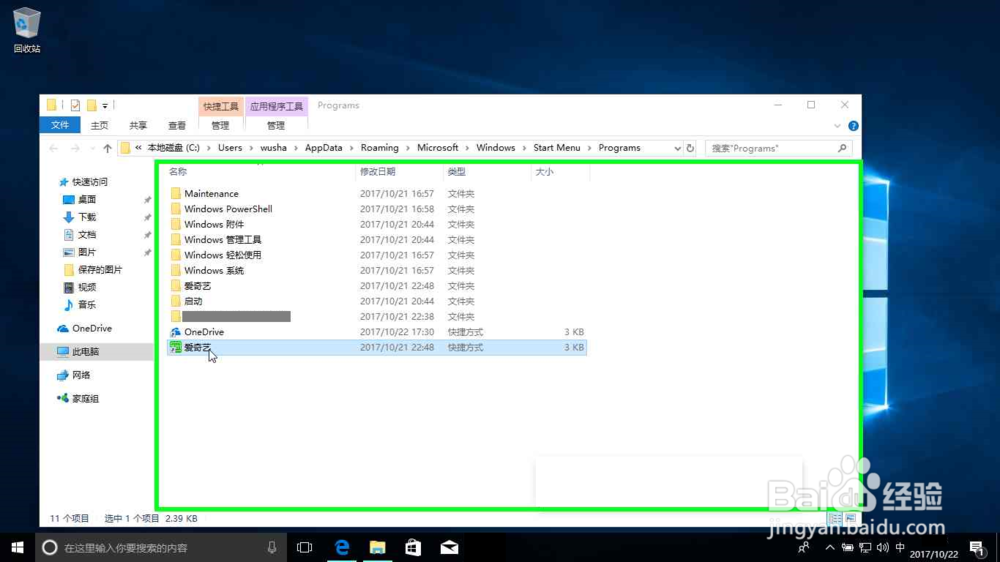
Task: Switch to the 查看 ribbon tab
Action: coord(177,126)
